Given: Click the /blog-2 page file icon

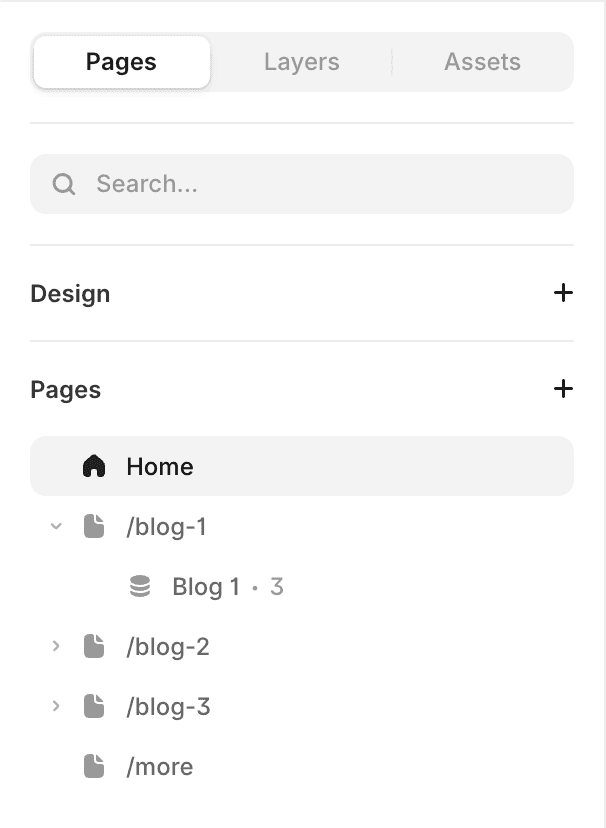Looking at the screenshot, I should [94, 646].
